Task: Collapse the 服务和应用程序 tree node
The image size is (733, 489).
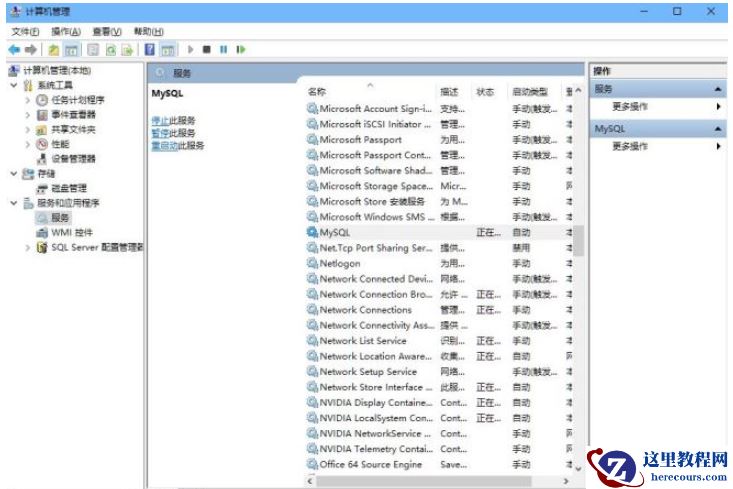Action: point(14,203)
